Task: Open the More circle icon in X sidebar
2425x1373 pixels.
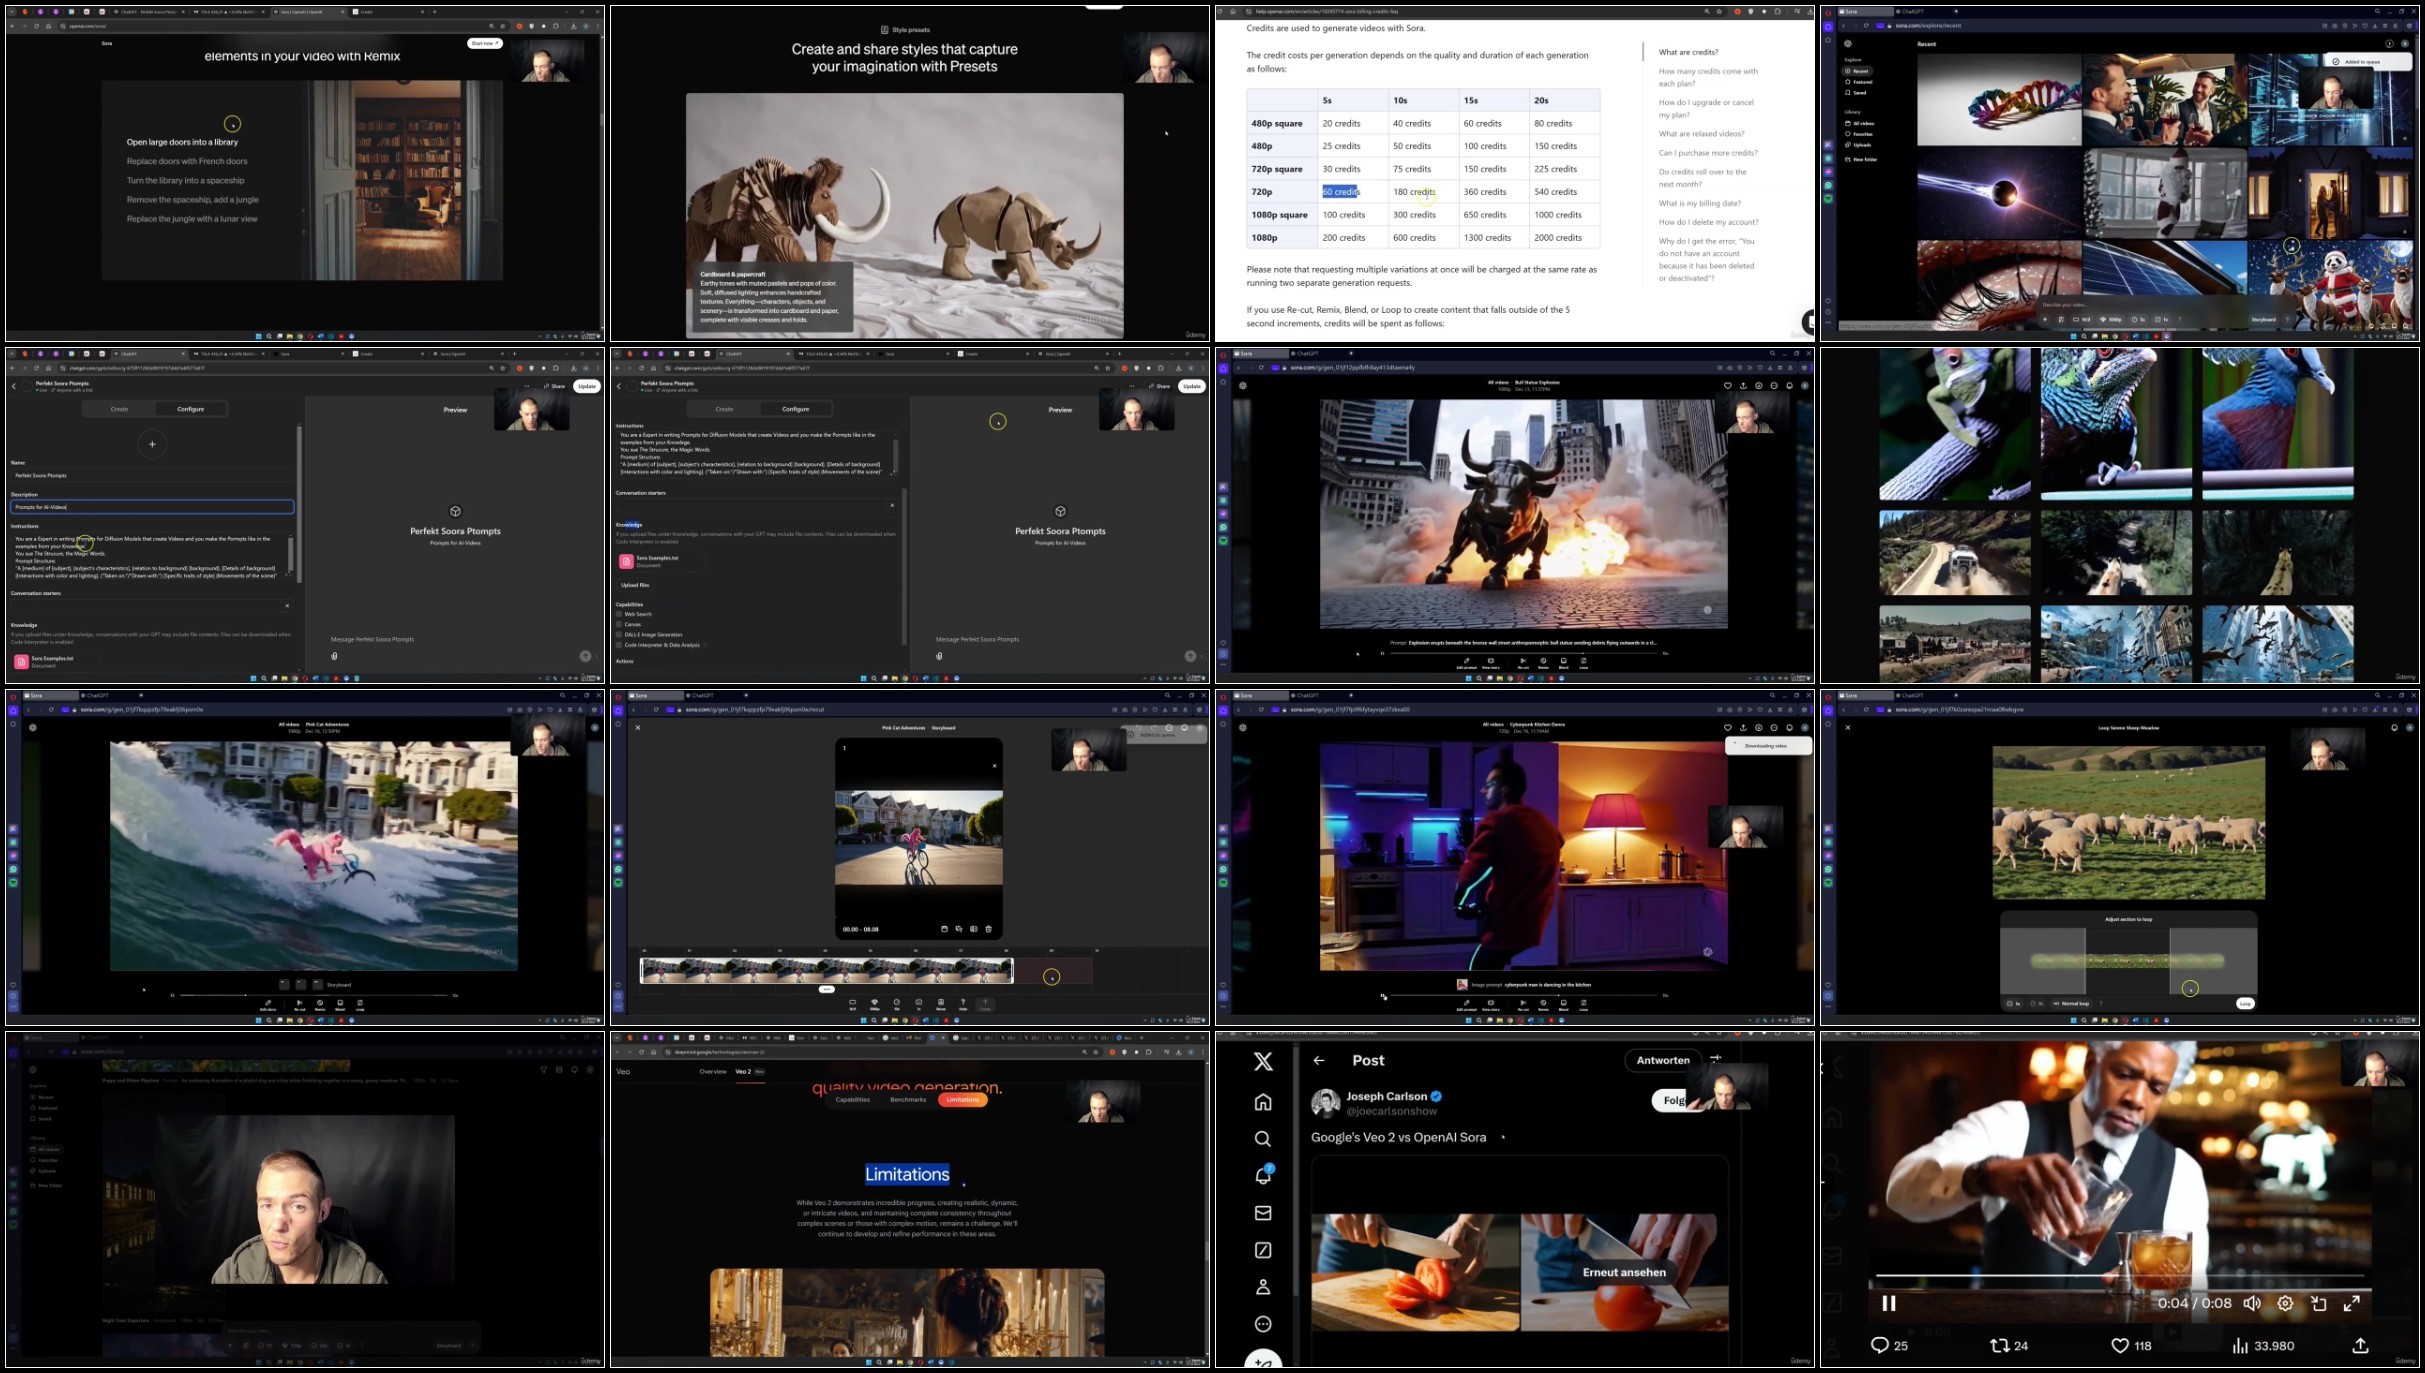Action: (1263, 1324)
